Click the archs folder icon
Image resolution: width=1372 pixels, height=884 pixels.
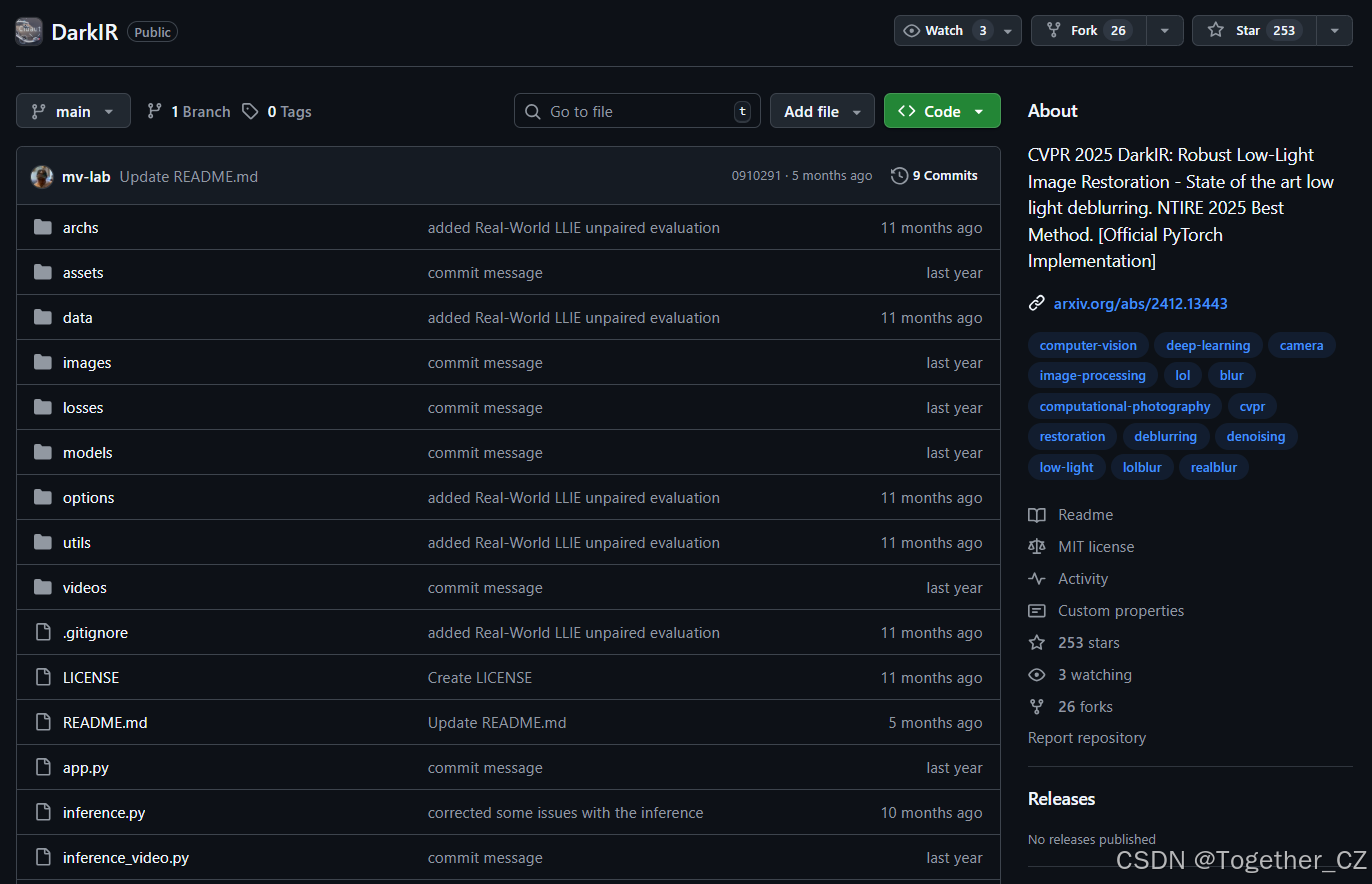point(42,227)
